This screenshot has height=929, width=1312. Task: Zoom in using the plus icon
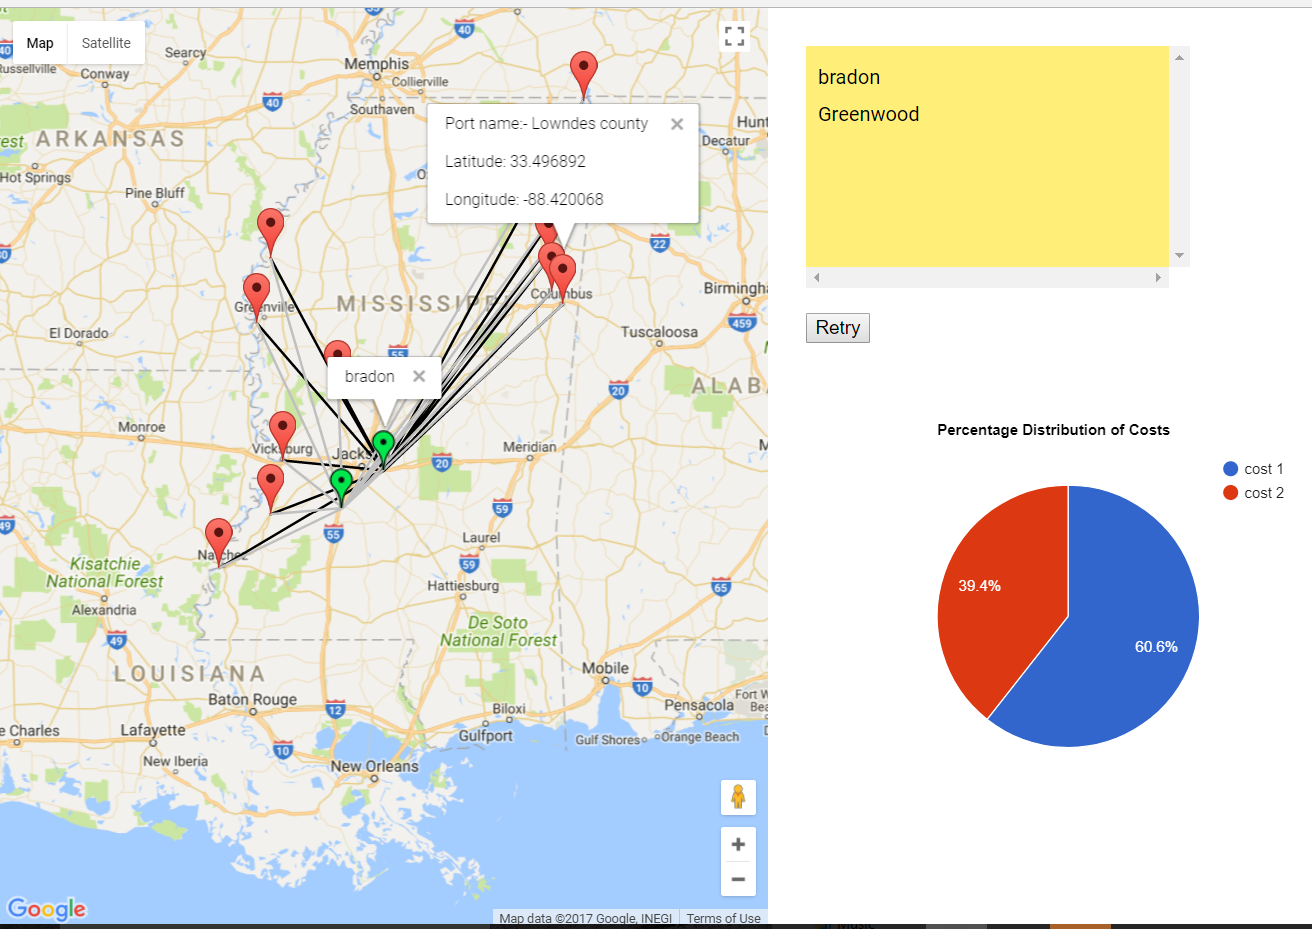click(x=738, y=844)
